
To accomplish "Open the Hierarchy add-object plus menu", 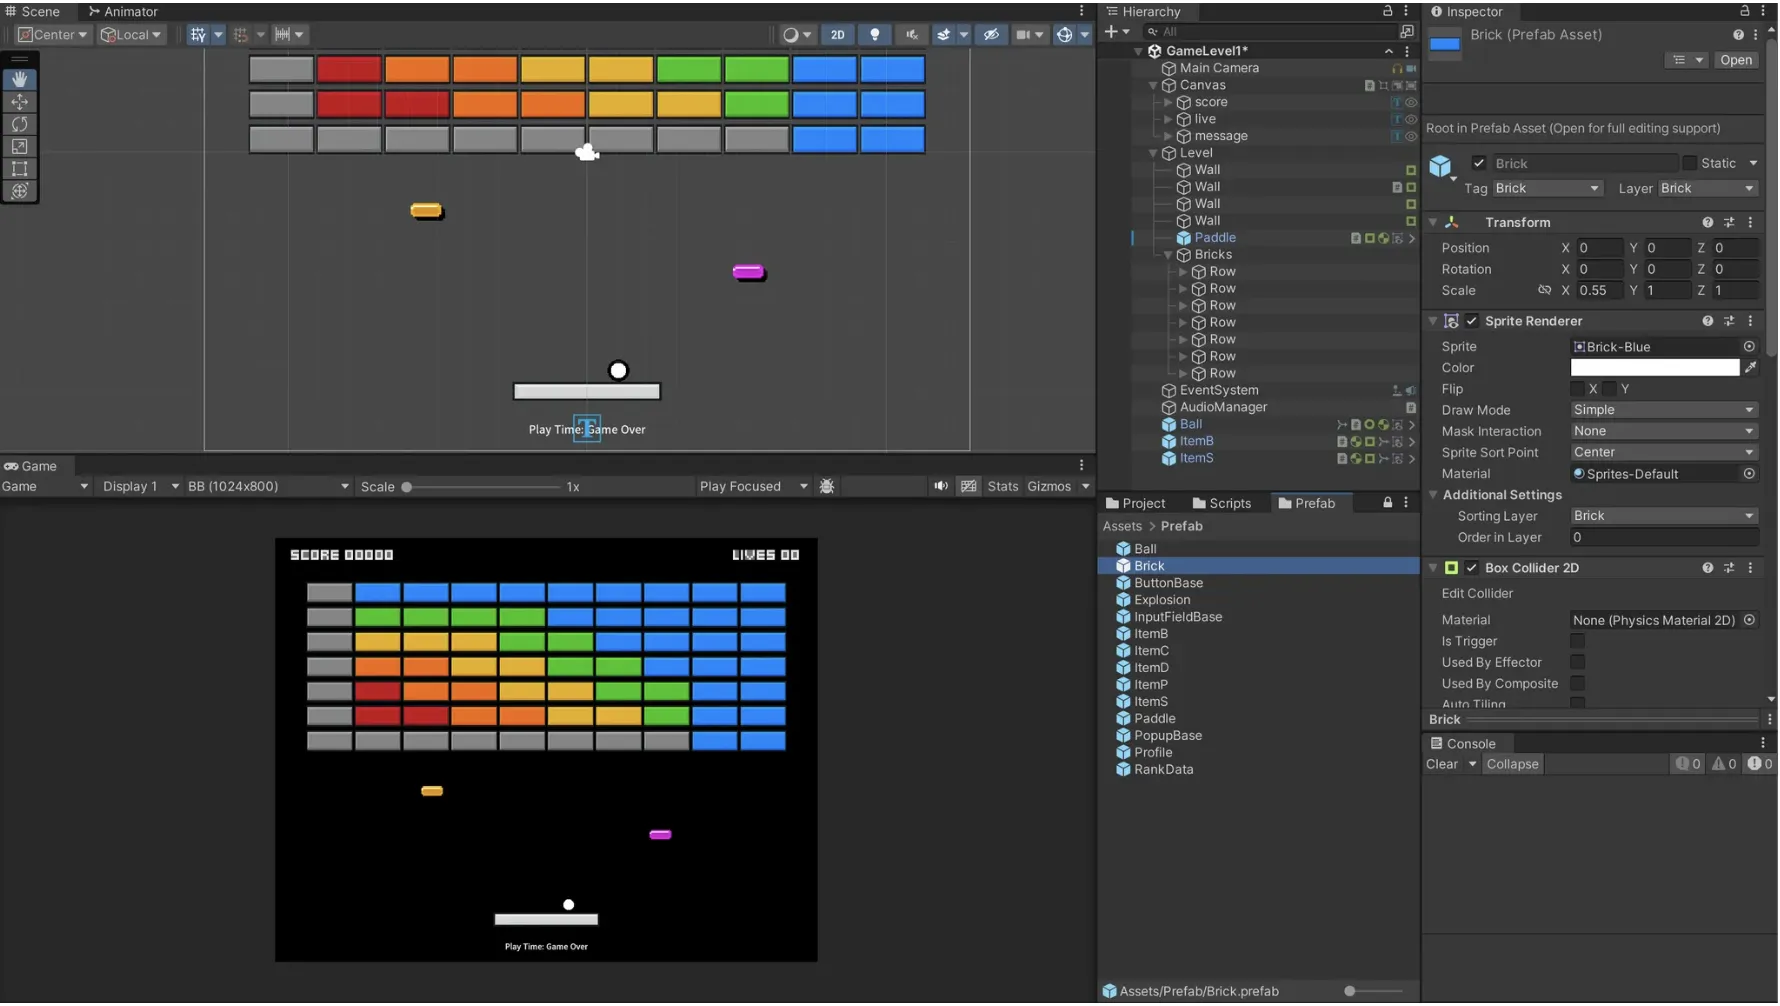I will pos(1117,32).
